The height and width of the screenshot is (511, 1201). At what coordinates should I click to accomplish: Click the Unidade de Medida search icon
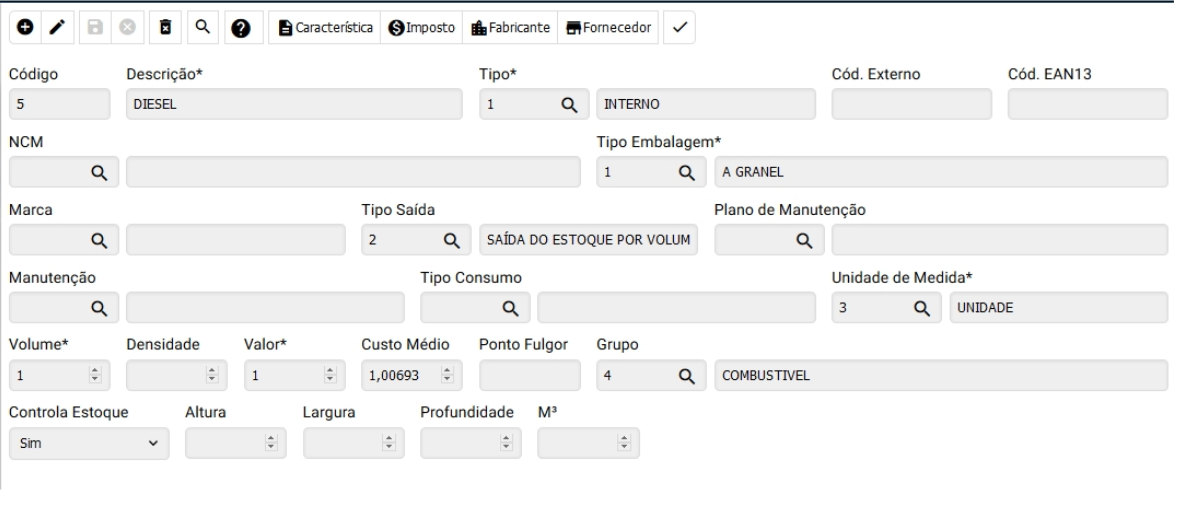[922, 308]
